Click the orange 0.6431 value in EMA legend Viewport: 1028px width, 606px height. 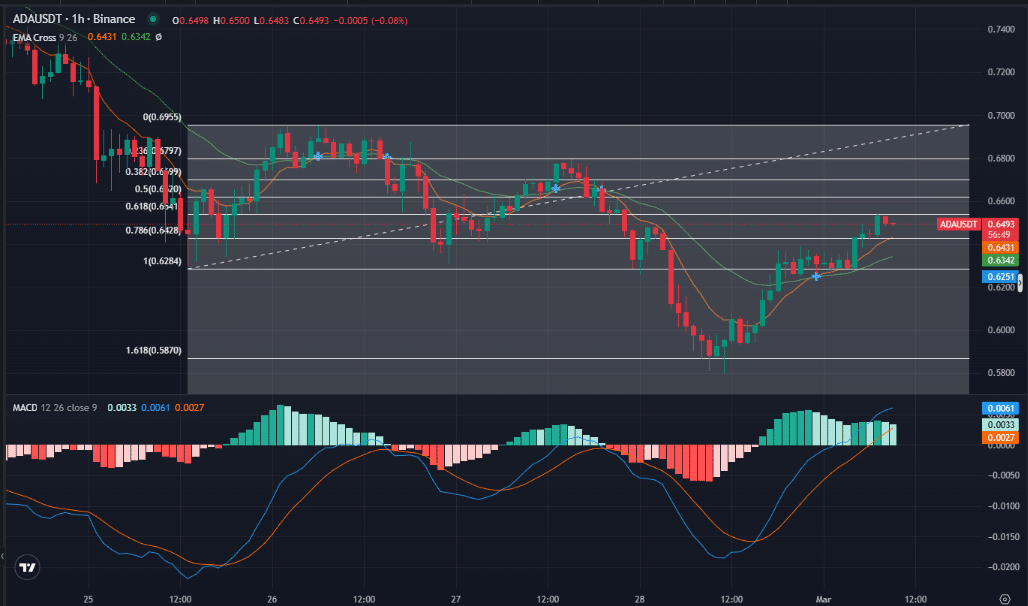tap(102, 37)
